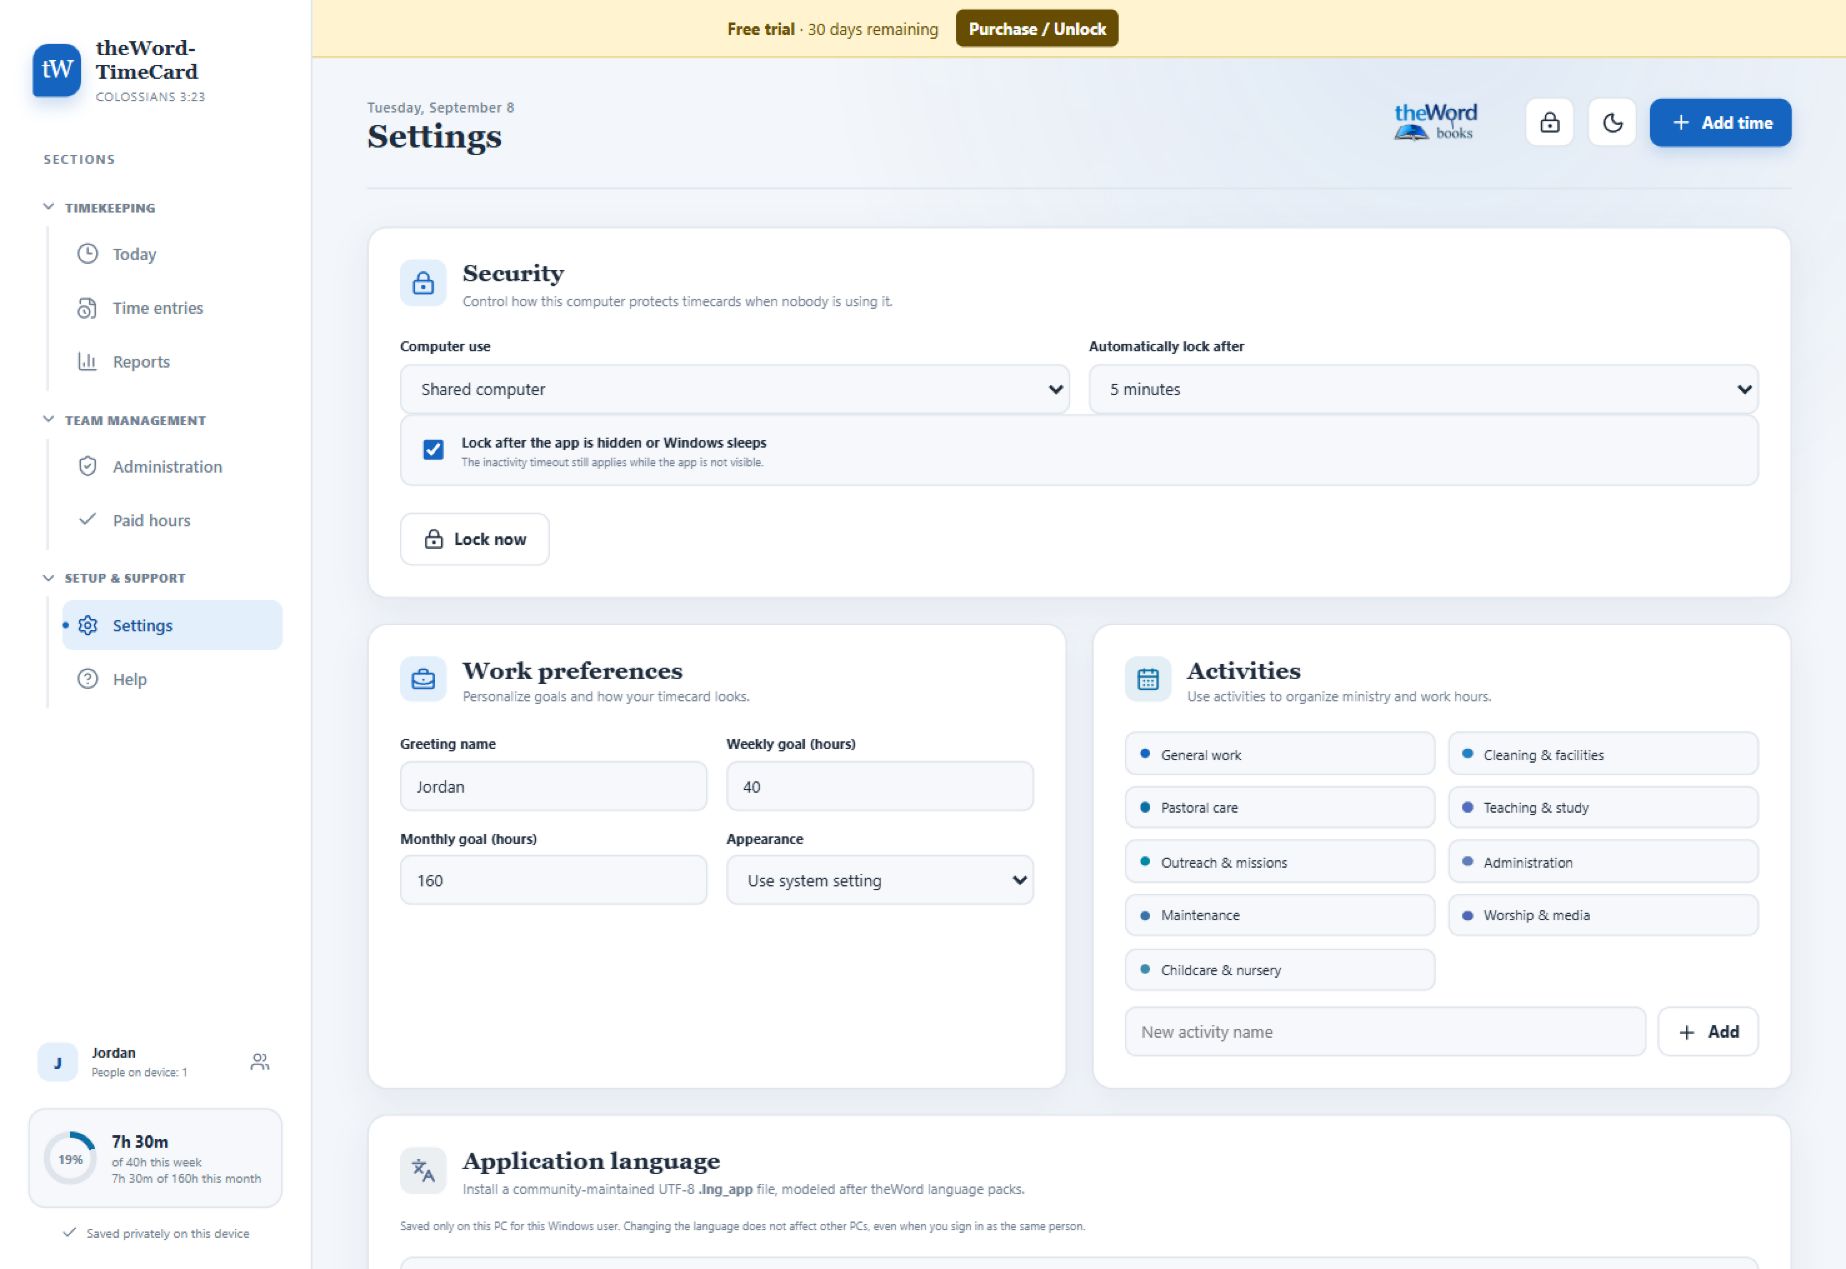The height and width of the screenshot is (1269, 1846).
Task: Toggle dark mode with the moon icon
Action: (x=1612, y=123)
